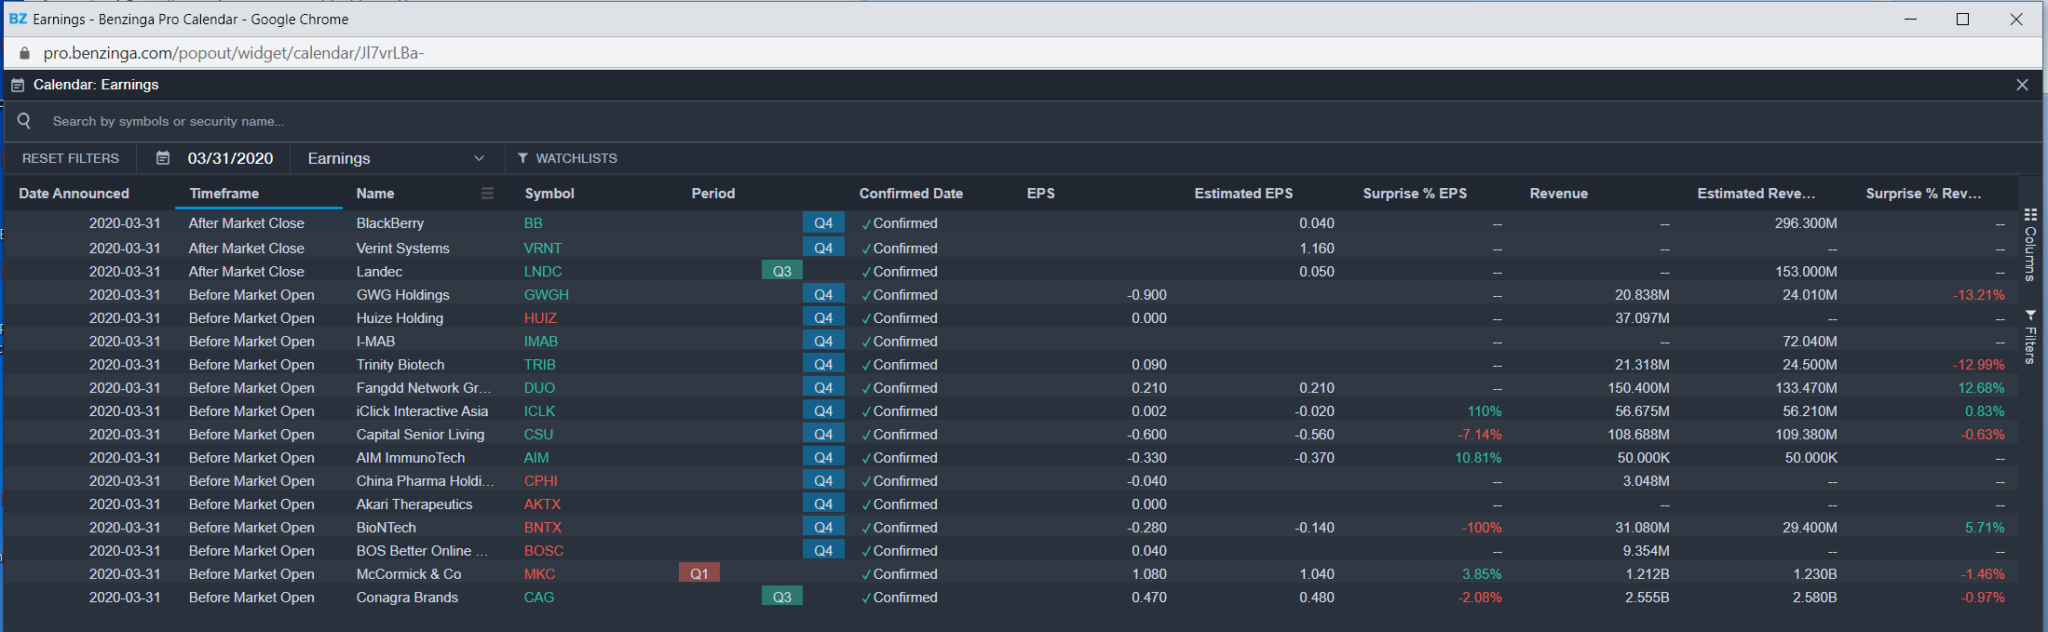The image size is (2048, 632).
Task: Close the Earnings calendar widget
Action: click(2022, 85)
